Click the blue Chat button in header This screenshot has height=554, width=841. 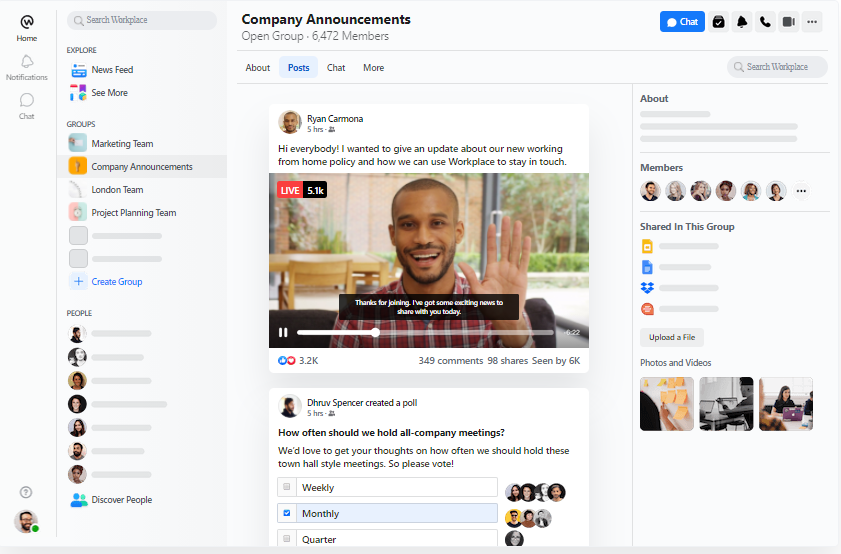pos(682,22)
